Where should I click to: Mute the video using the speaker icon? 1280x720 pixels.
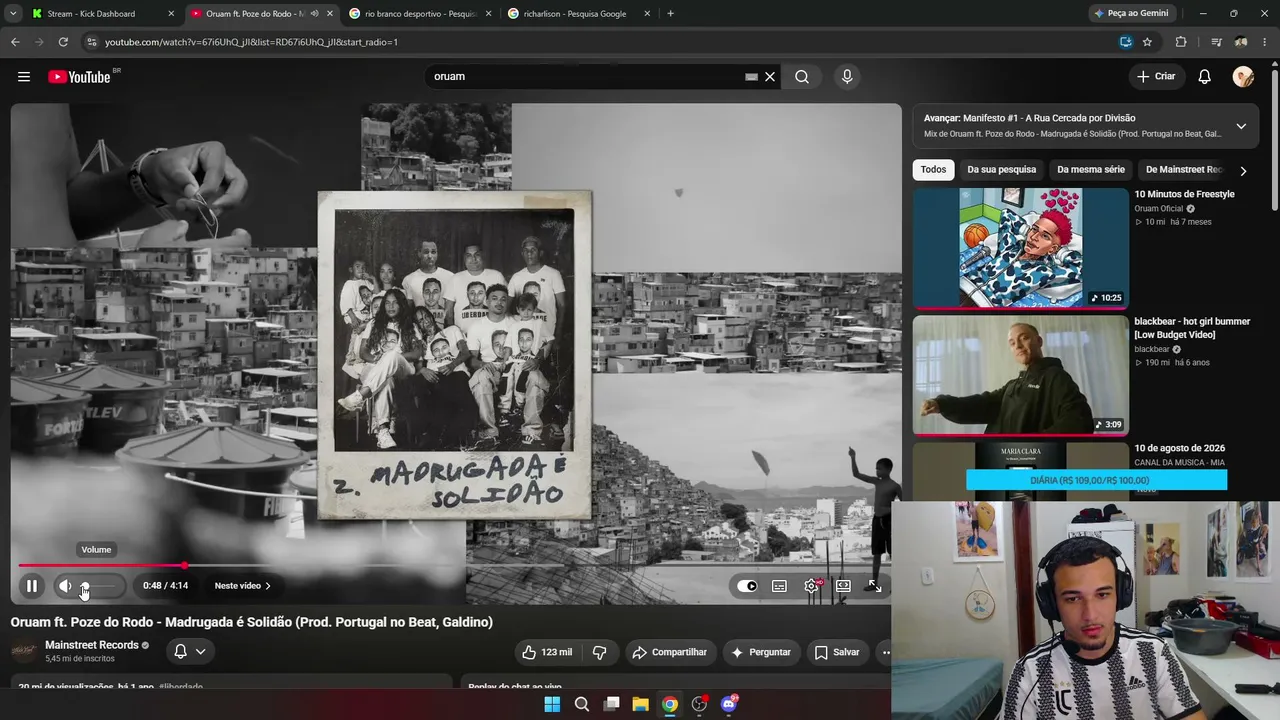point(65,586)
